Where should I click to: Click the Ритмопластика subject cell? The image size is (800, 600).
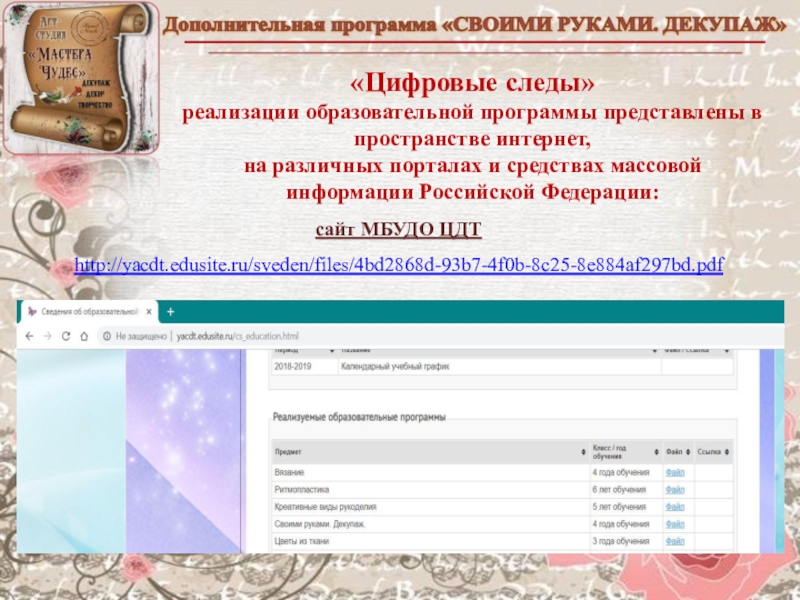pyautogui.click(x=431, y=490)
